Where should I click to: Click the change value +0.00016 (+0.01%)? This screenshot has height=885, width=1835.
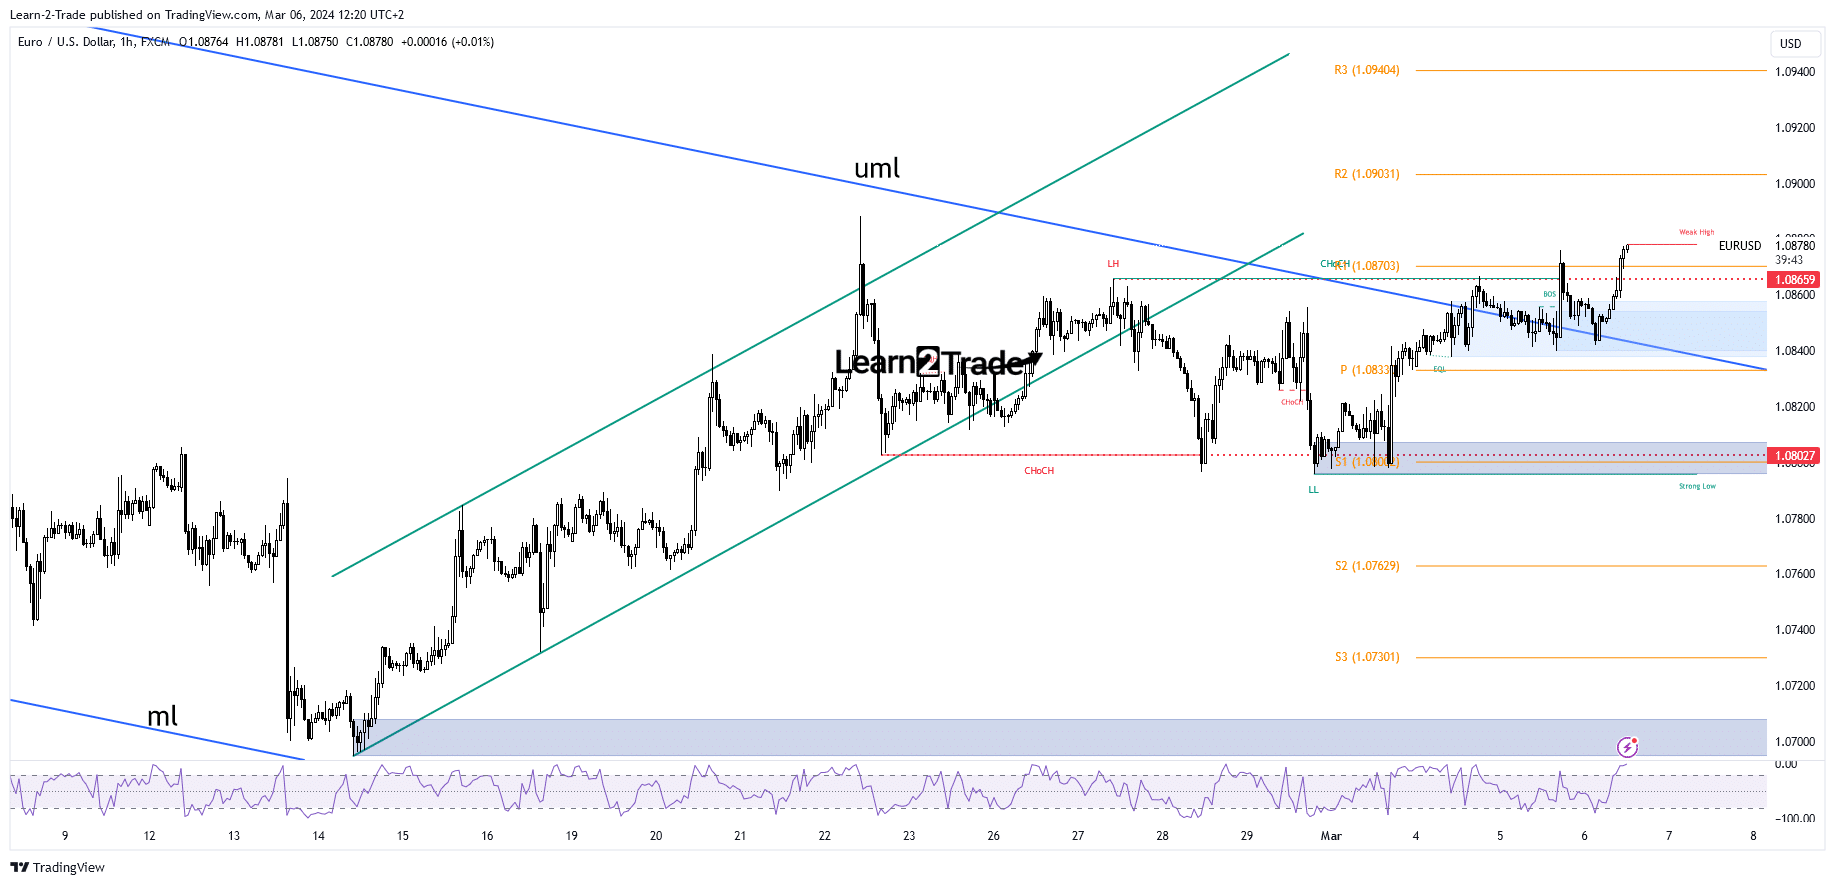[x=447, y=42]
